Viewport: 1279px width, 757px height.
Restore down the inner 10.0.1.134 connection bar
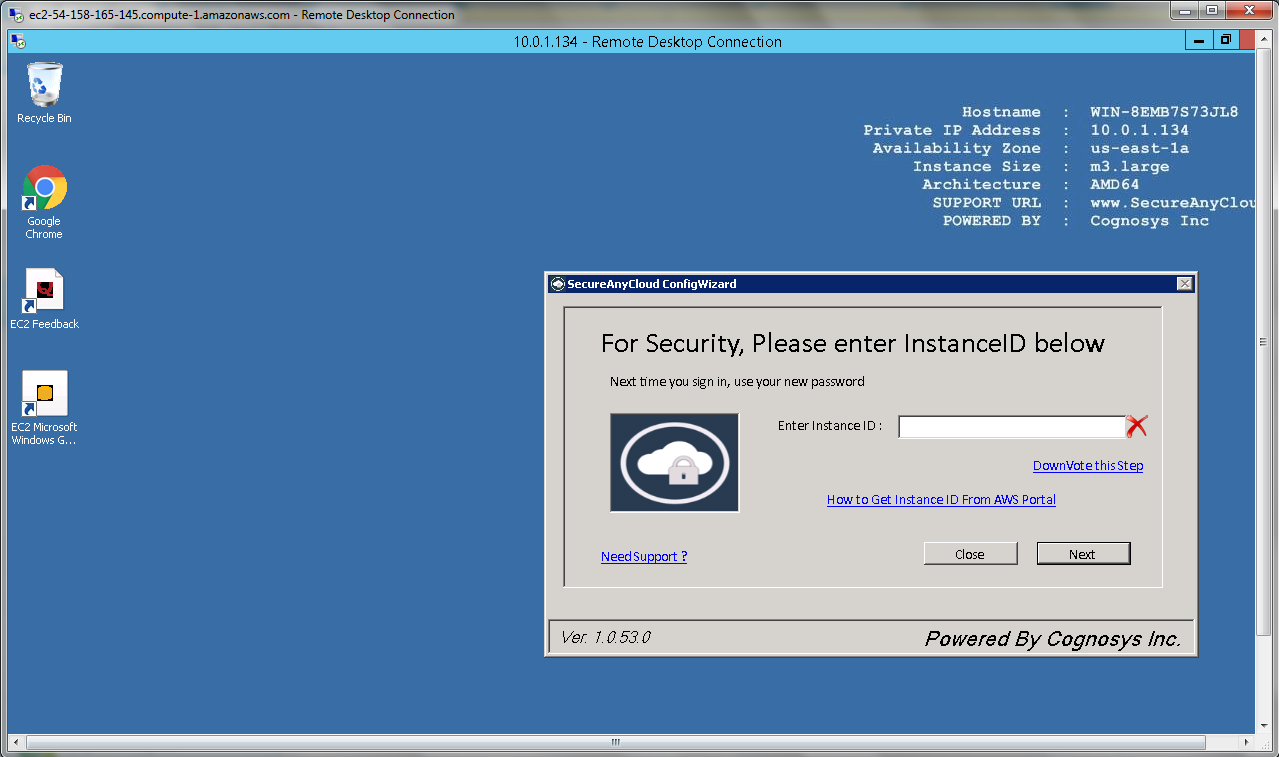click(x=1225, y=41)
